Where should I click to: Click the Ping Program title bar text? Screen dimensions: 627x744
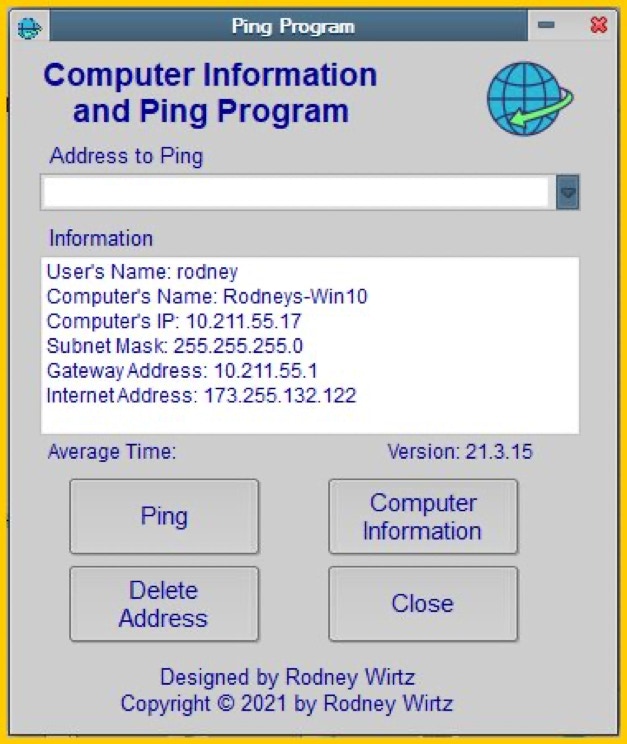coord(293,26)
